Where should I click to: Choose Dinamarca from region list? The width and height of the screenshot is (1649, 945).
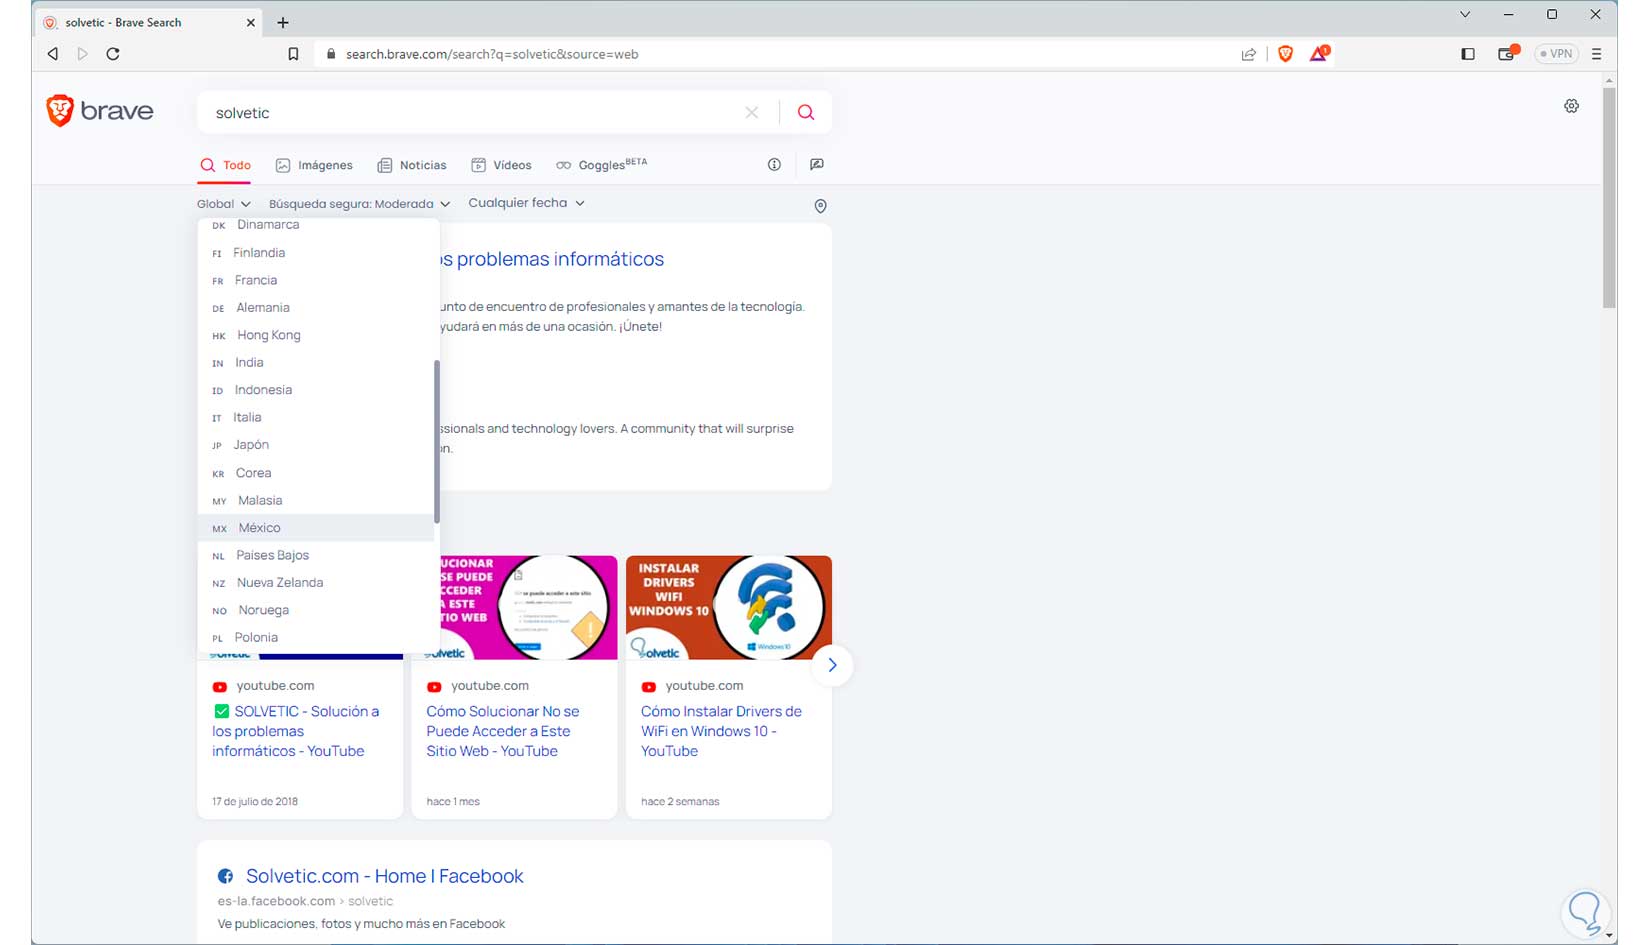(x=318, y=225)
